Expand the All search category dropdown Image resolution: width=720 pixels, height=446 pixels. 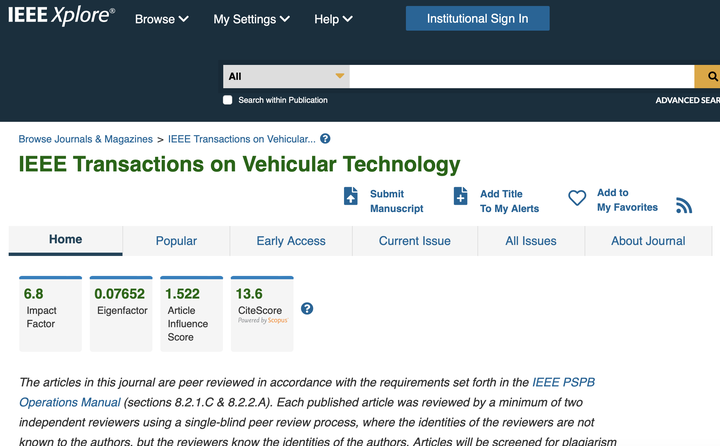click(286, 76)
